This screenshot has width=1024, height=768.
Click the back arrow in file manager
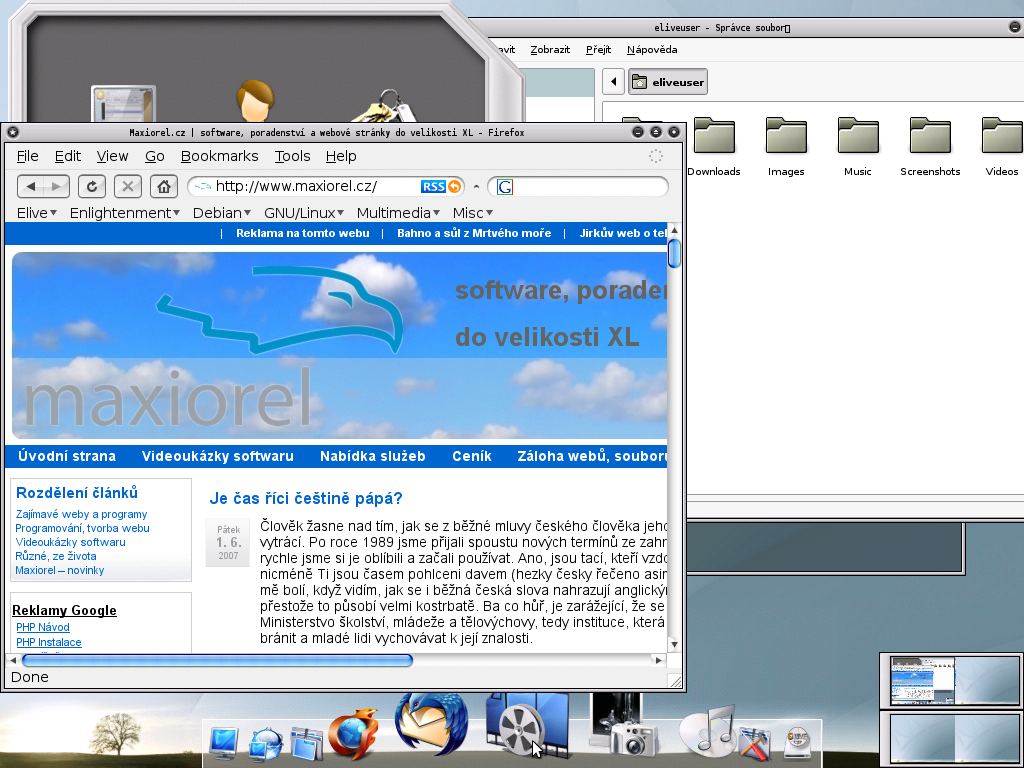tap(613, 82)
